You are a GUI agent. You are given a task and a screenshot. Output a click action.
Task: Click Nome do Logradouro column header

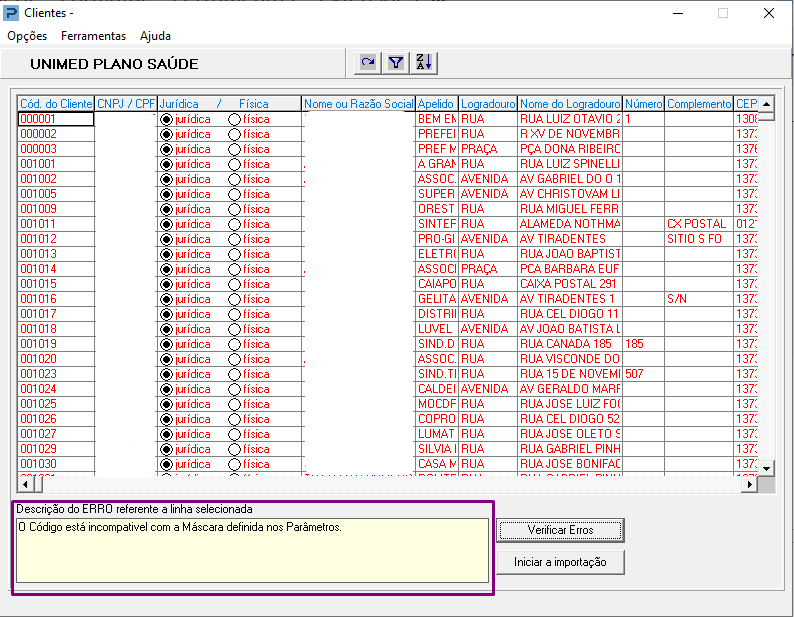click(x=570, y=104)
